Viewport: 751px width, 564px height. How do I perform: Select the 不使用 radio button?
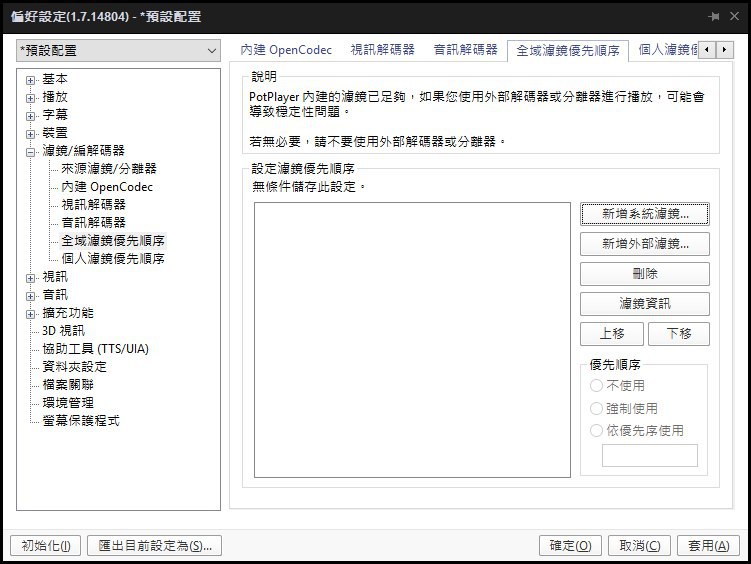coord(596,385)
